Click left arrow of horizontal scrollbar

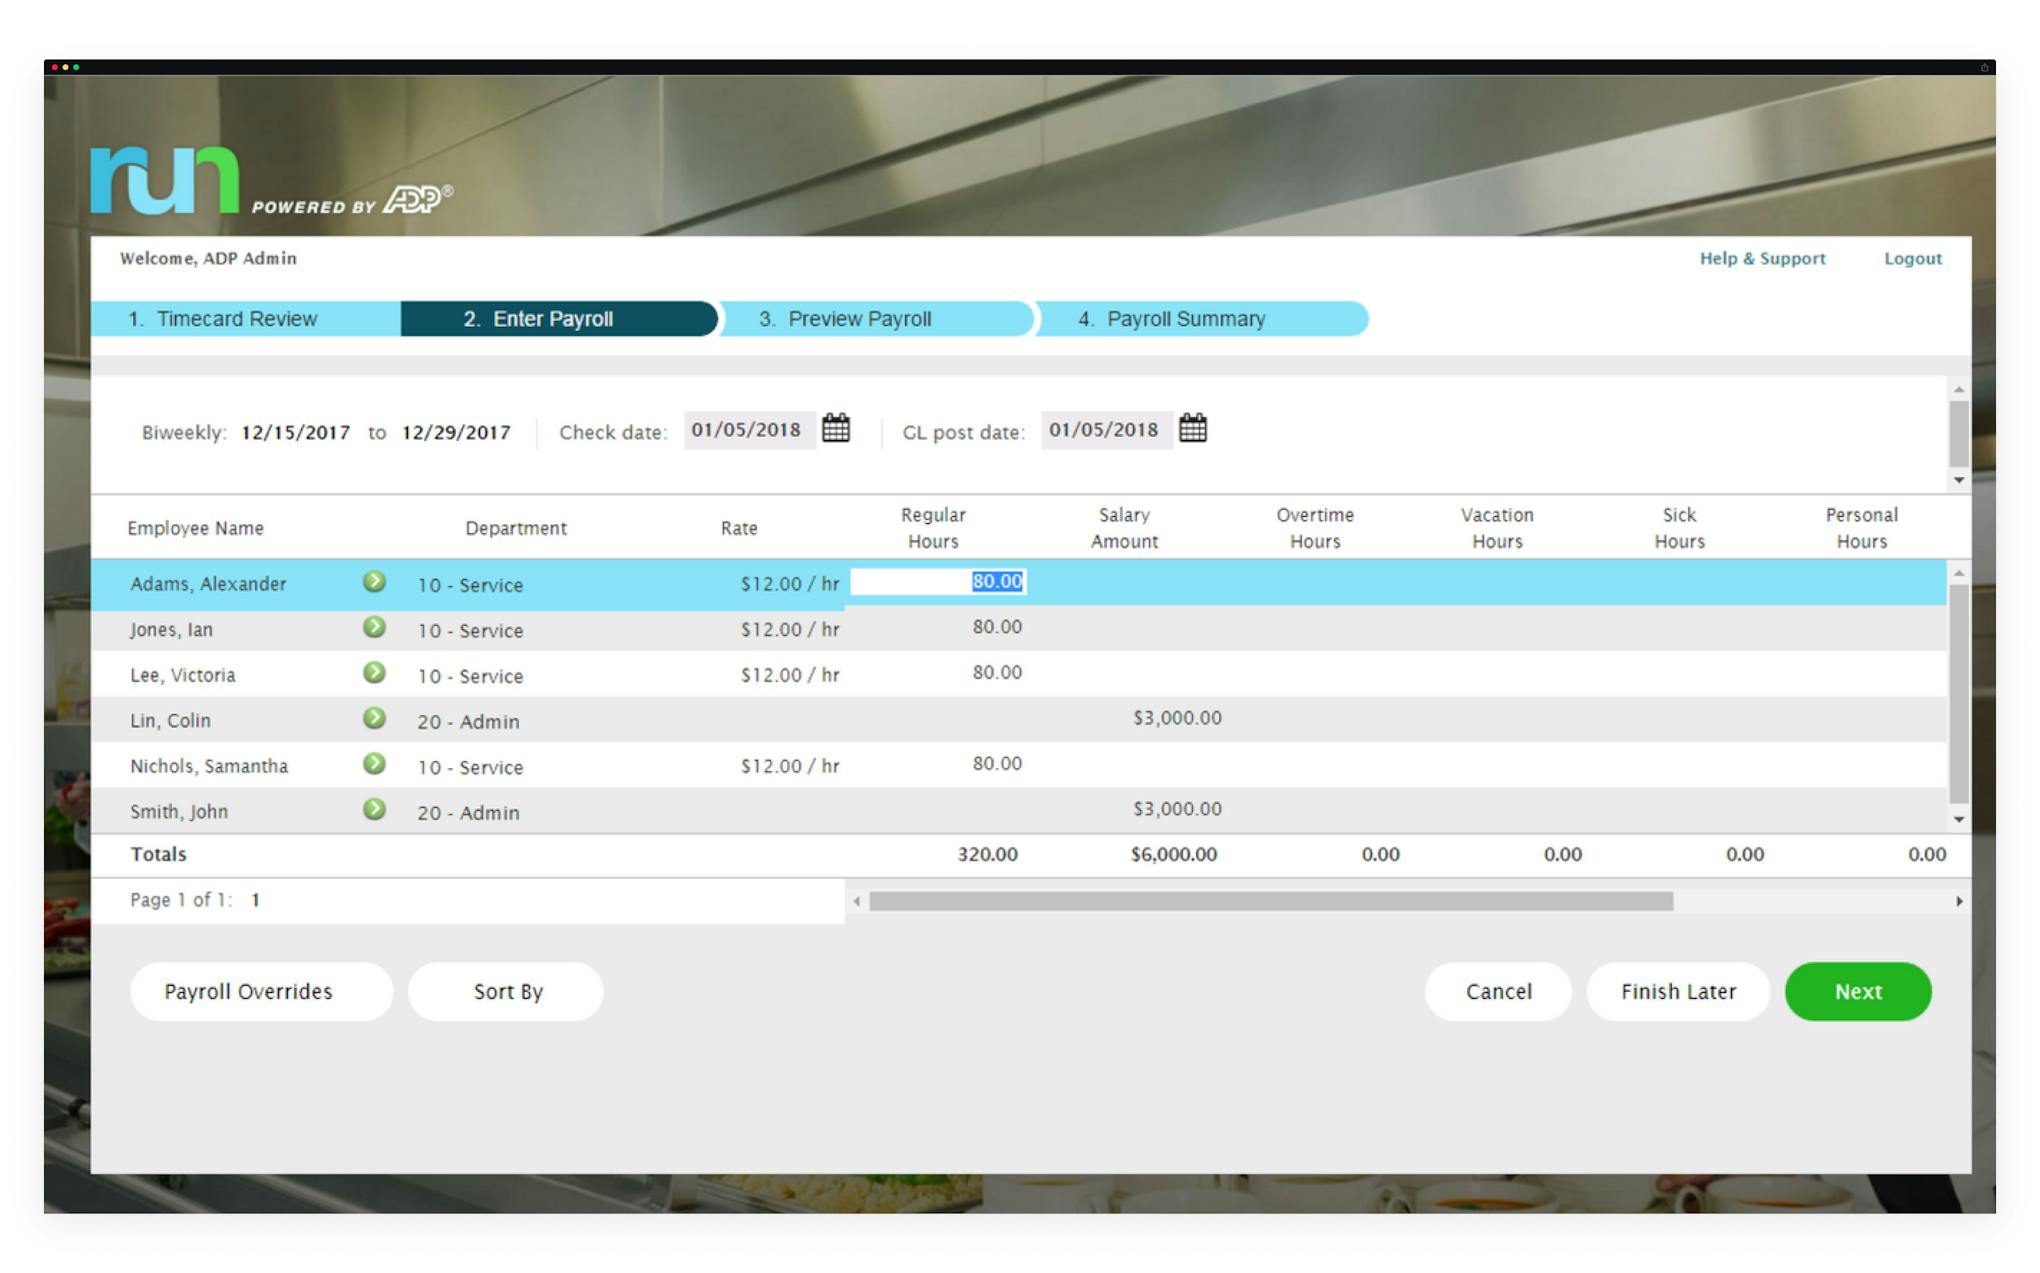tap(857, 901)
